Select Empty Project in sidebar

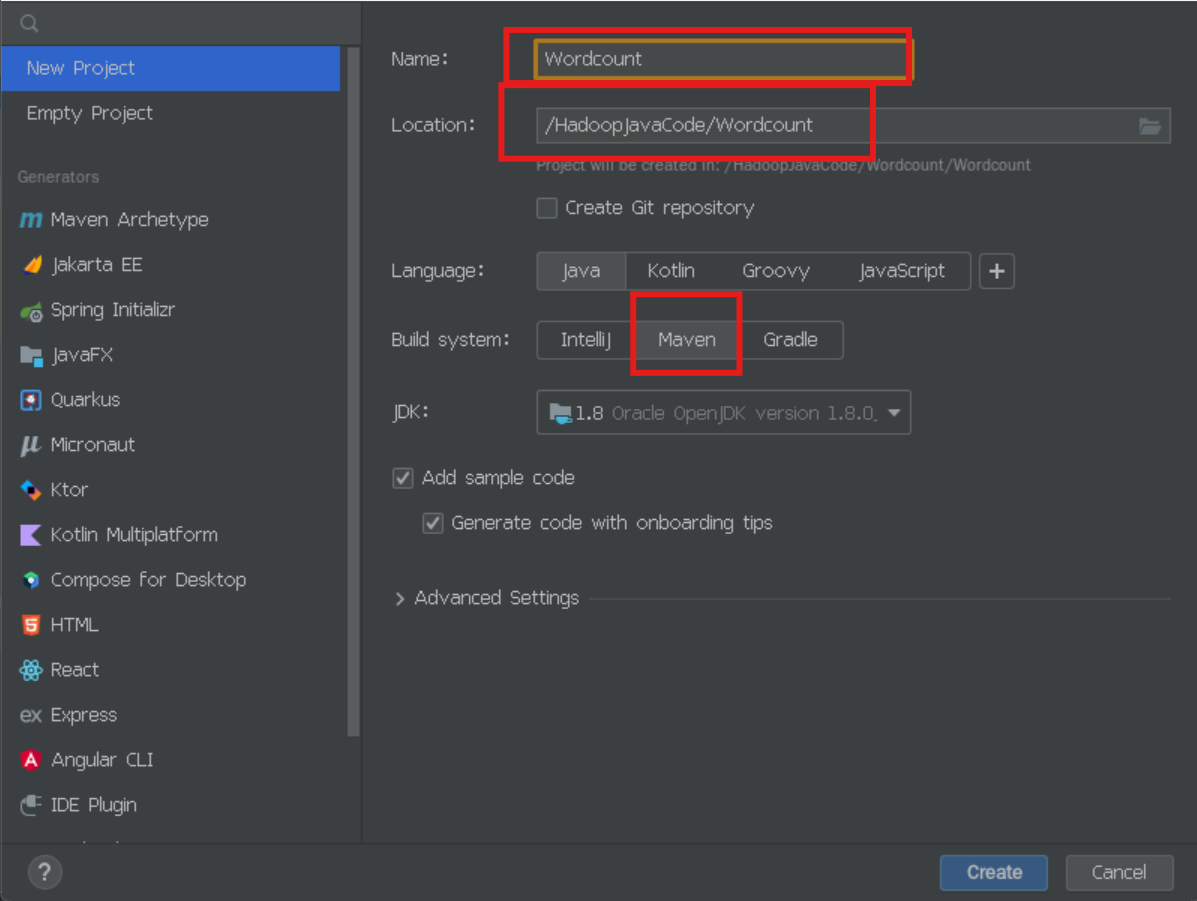click(x=170, y=114)
